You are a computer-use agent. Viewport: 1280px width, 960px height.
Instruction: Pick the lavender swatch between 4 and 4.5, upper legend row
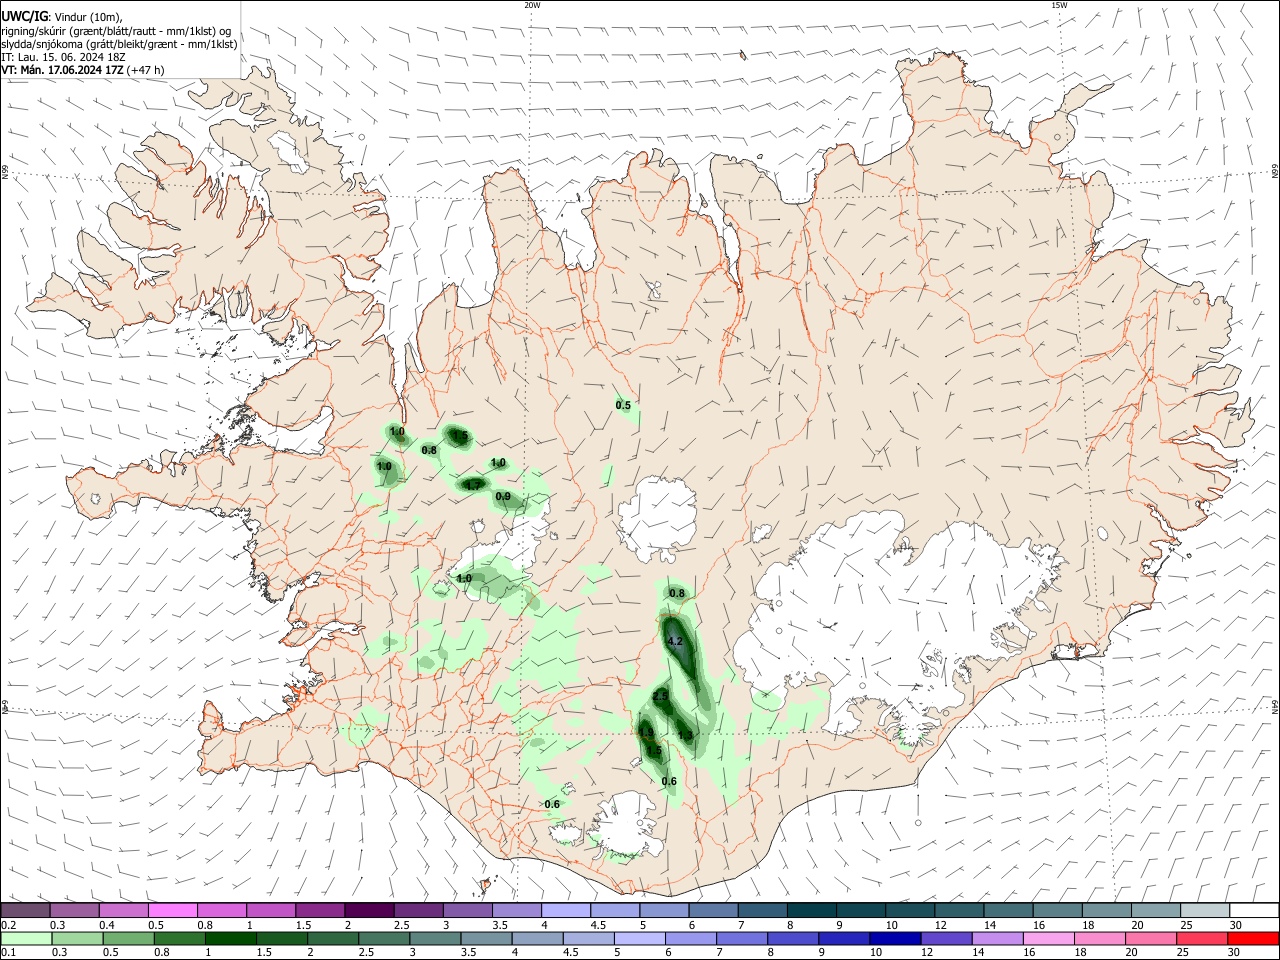565,911
